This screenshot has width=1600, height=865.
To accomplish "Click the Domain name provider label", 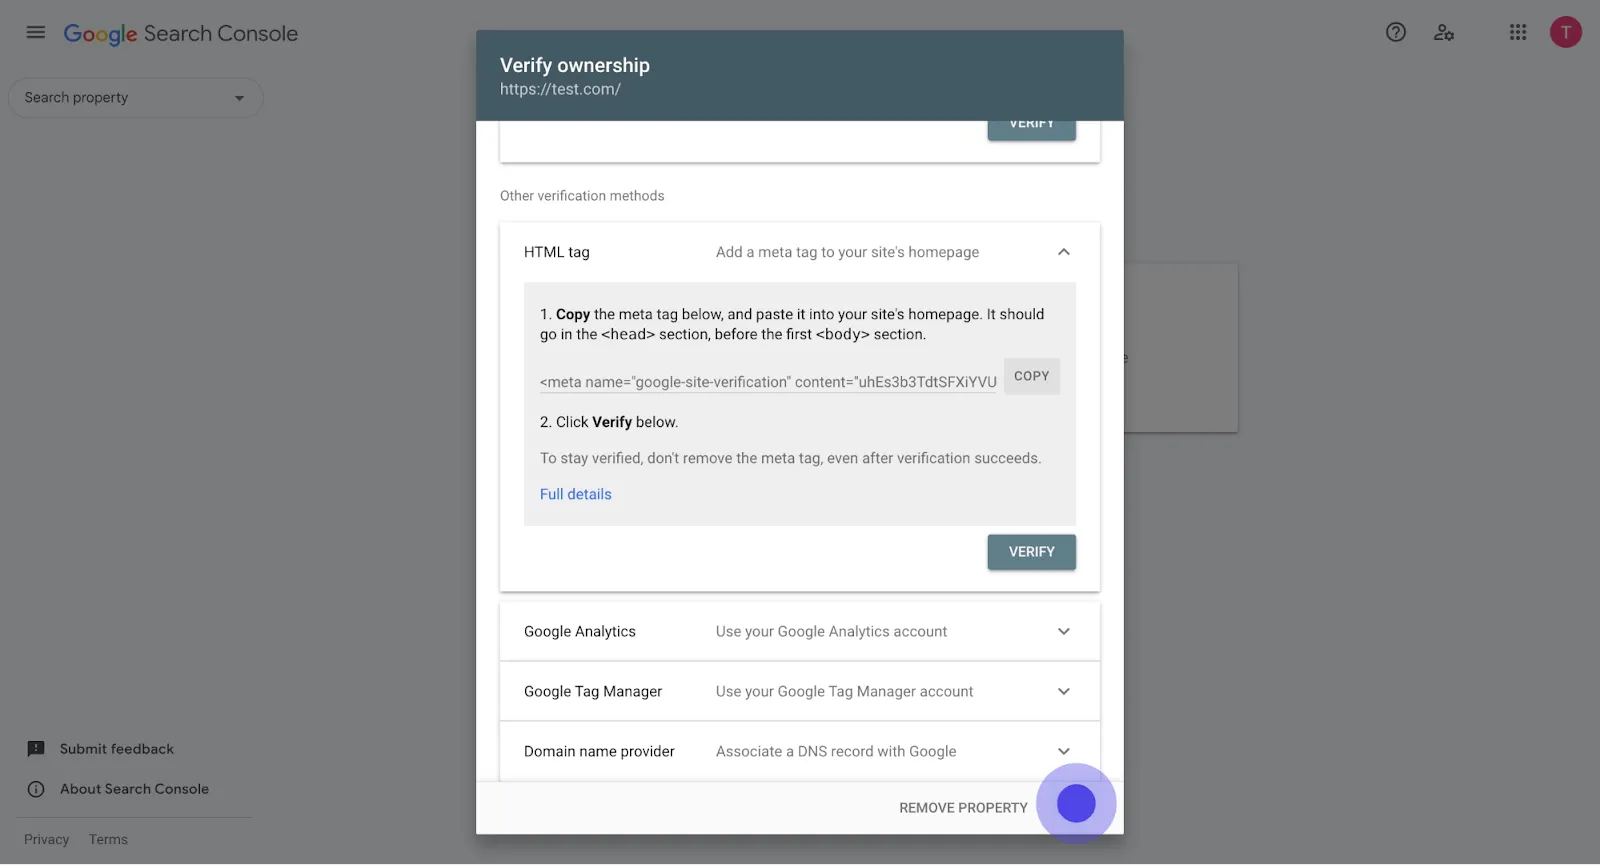I will [599, 752].
